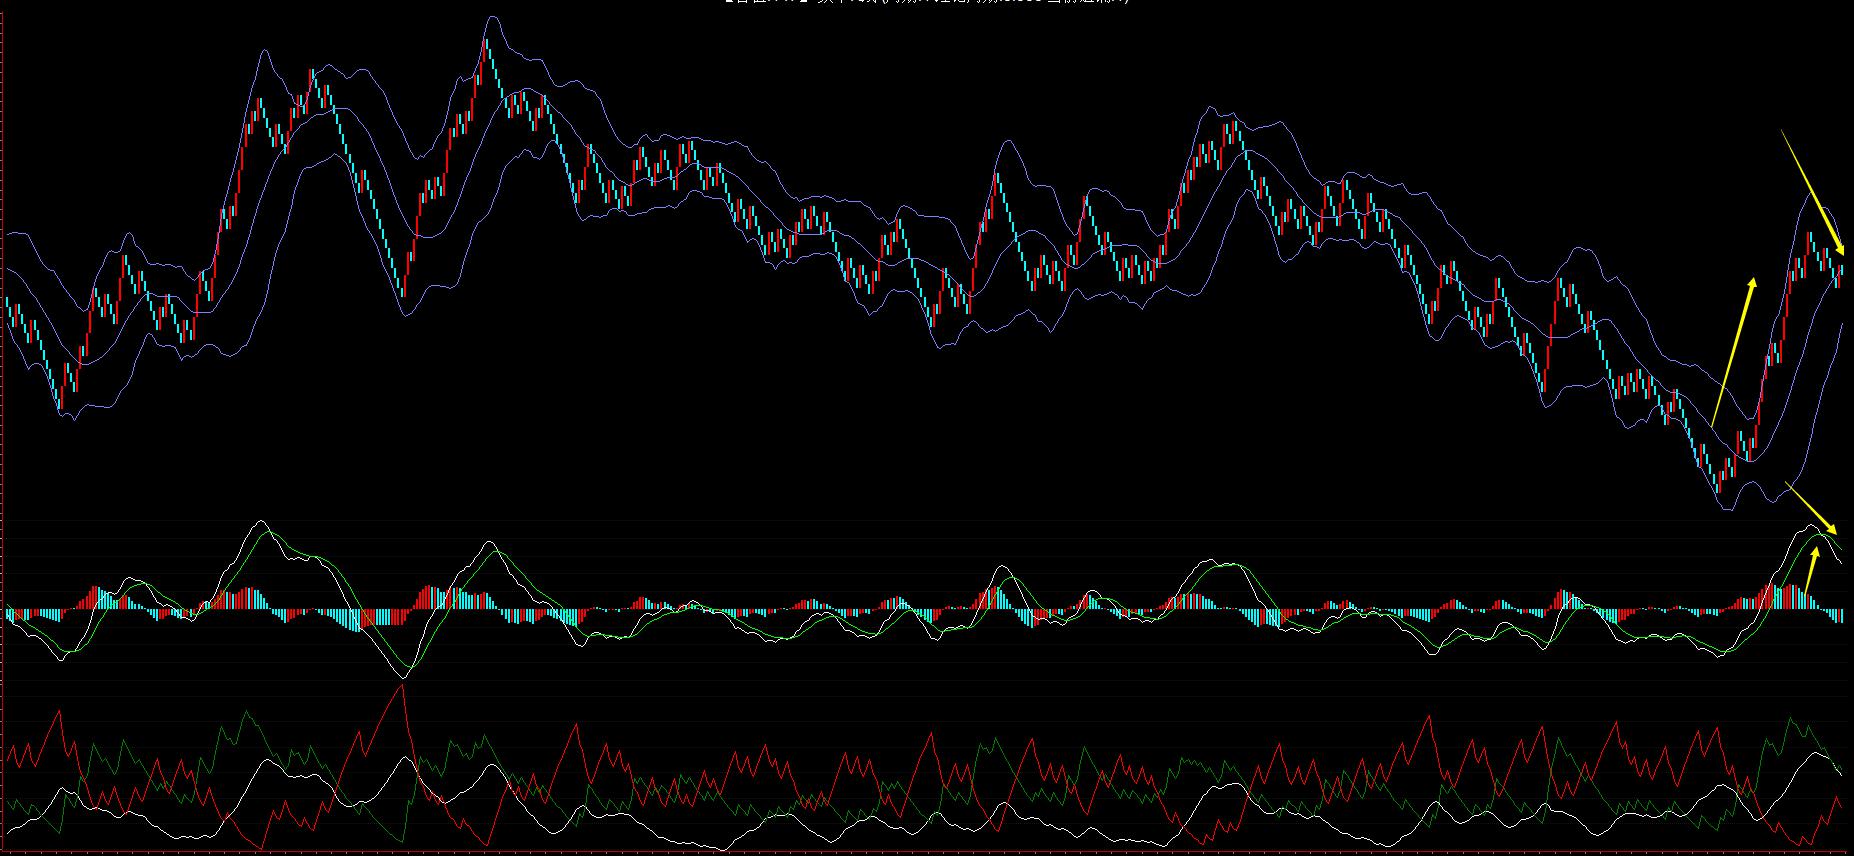
Task: Click the red time axis along the bottom edge
Action: [927, 852]
